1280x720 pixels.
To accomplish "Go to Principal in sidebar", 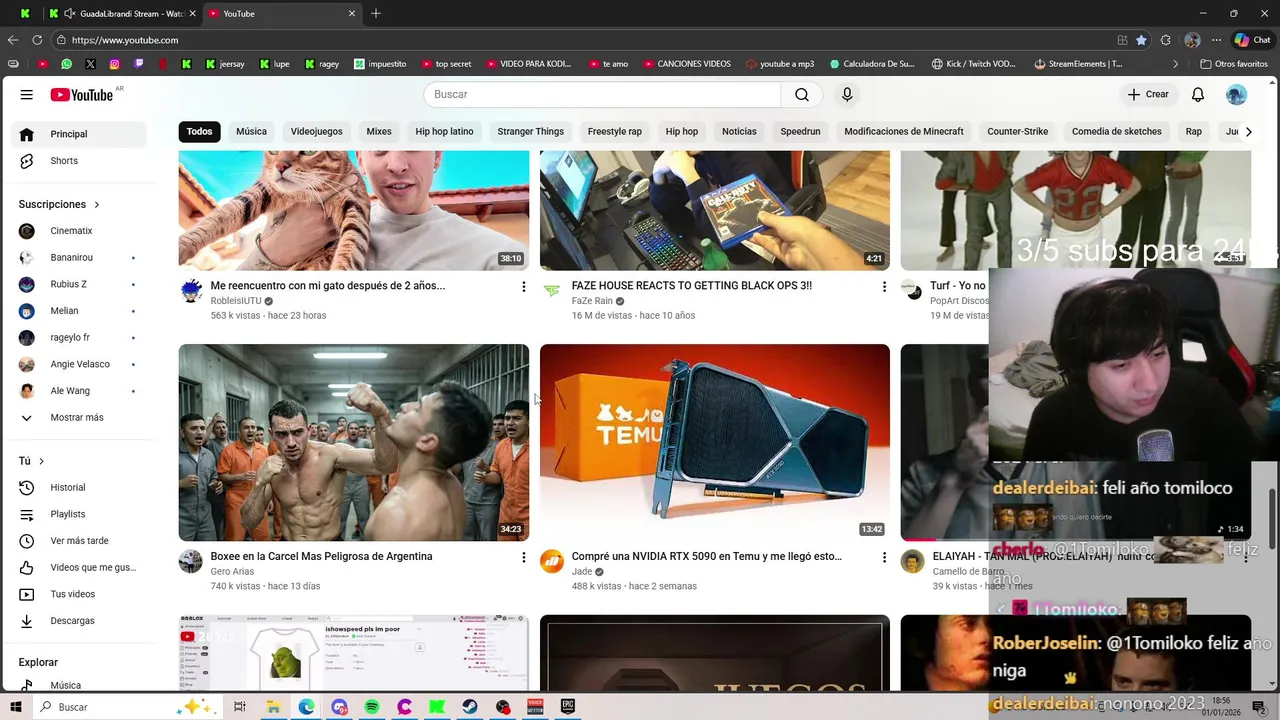I will (x=80, y=134).
